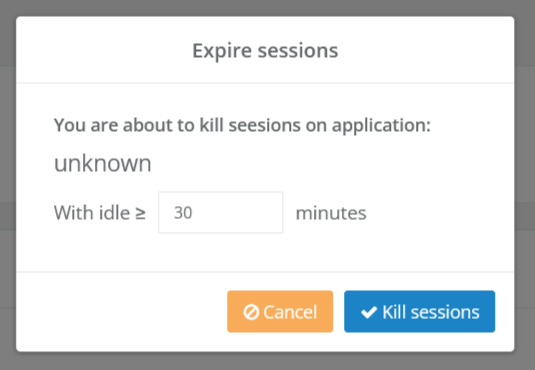
Task: Click the dialog footer left of Cancel
Action: coord(121,311)
